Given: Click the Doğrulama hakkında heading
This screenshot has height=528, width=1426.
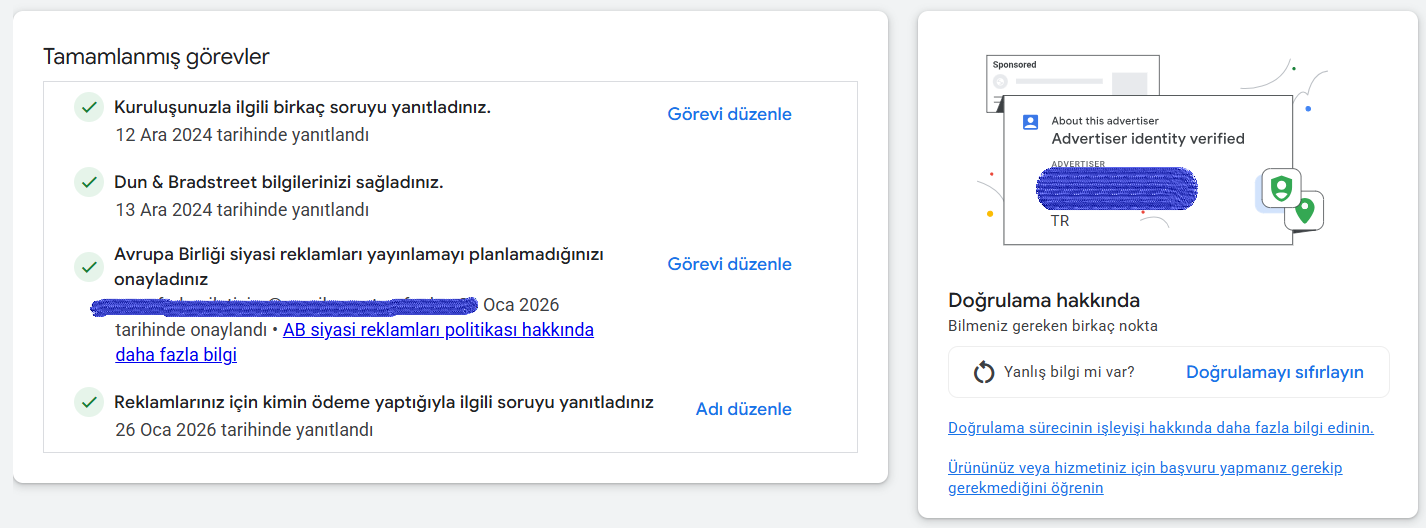Looking at the screenshot, I should tap(1044, 300).
